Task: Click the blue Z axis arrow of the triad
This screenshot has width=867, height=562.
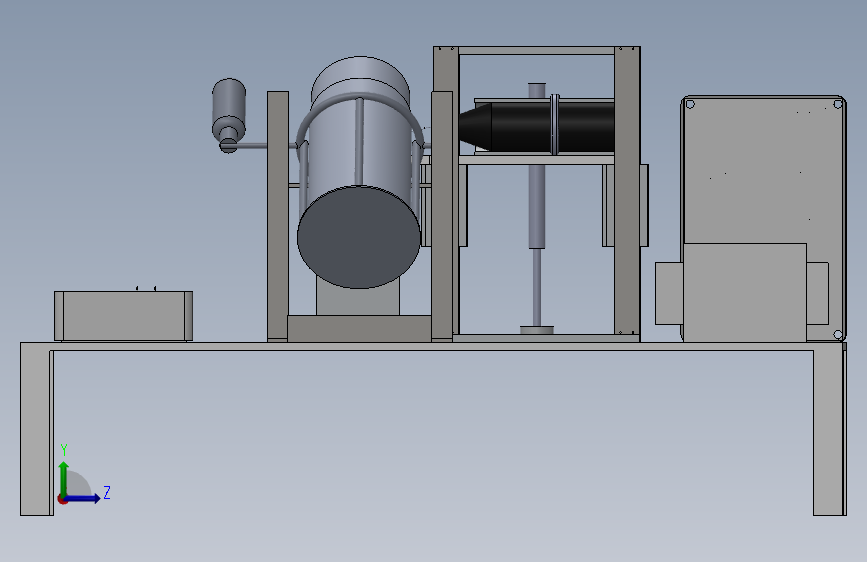Action: pyautogui.click(x=83, y=498)
